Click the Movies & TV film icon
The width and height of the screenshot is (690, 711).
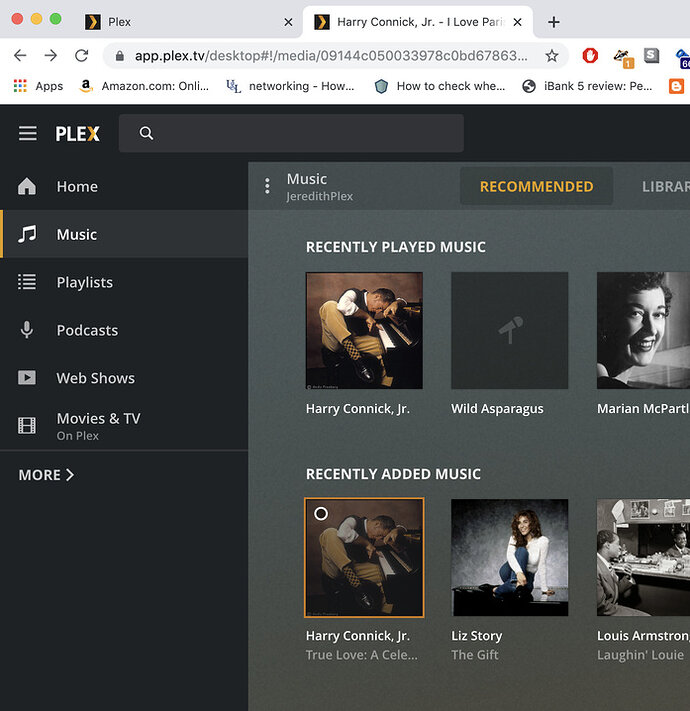pyautogui.click(x=27, y=426)
